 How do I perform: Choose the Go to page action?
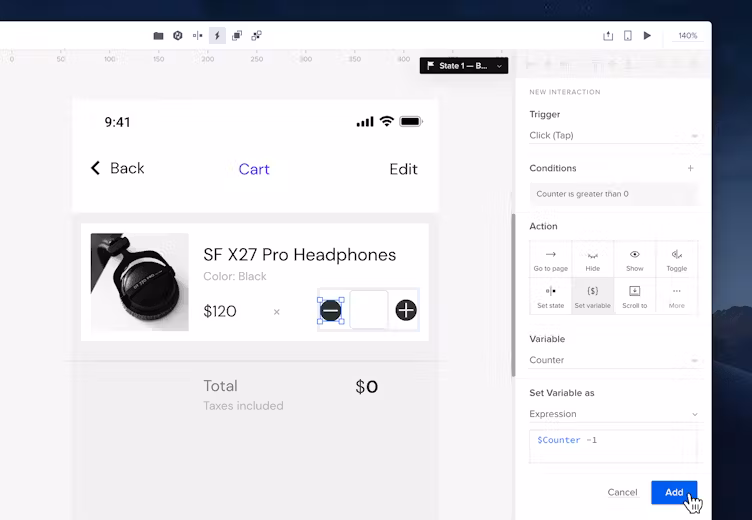tap(551, 260)
